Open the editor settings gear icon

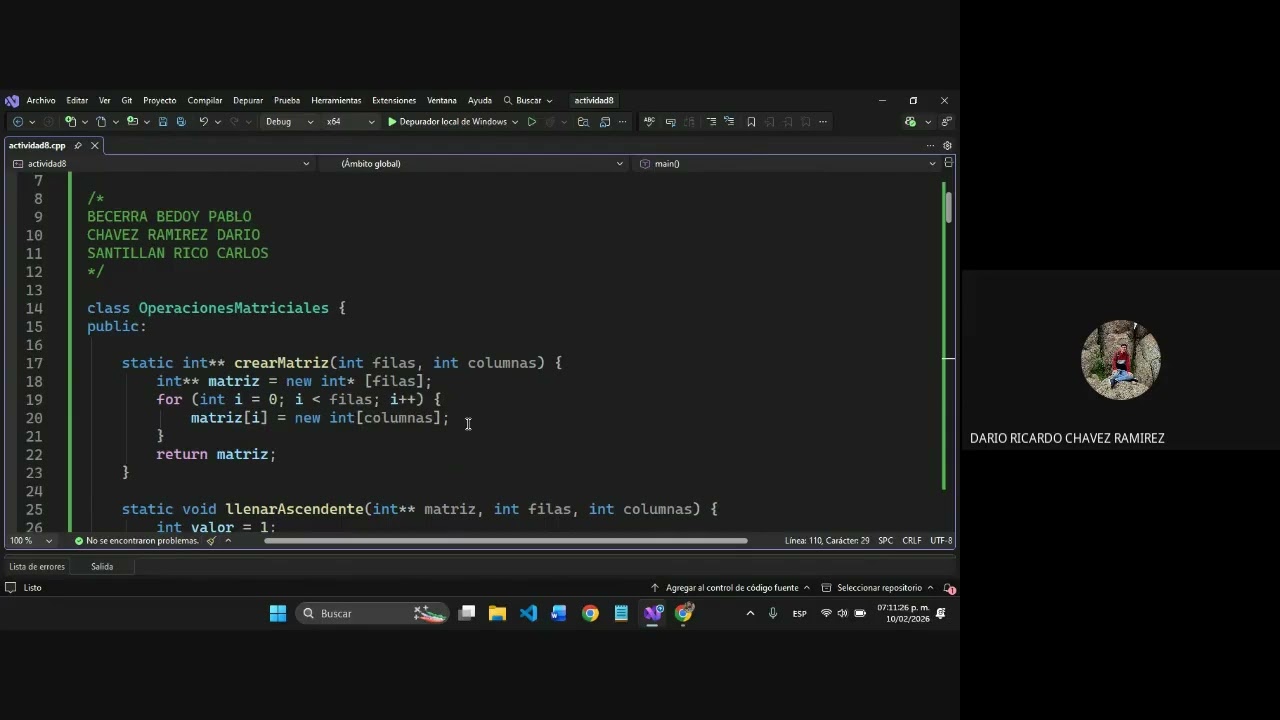[x=947, y=145]
